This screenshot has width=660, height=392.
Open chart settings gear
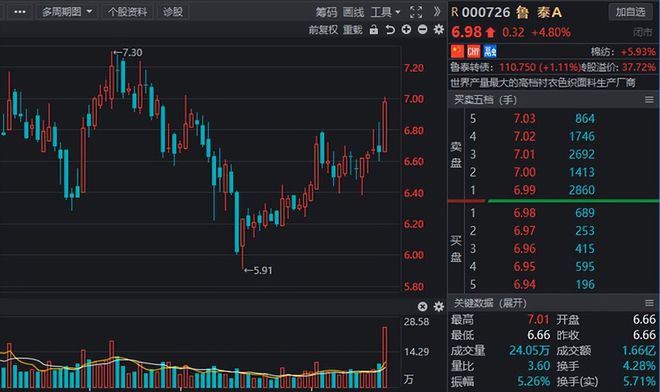439,29
